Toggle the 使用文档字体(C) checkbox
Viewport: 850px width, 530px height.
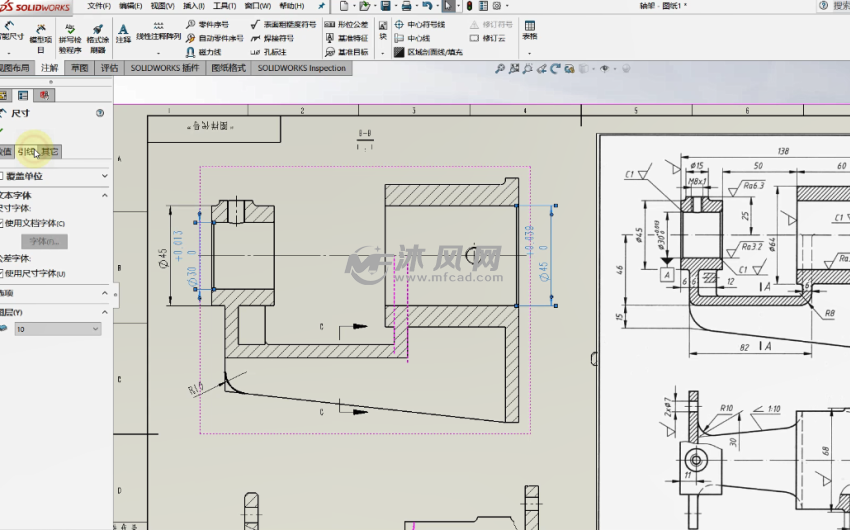[x=2, y=223]
